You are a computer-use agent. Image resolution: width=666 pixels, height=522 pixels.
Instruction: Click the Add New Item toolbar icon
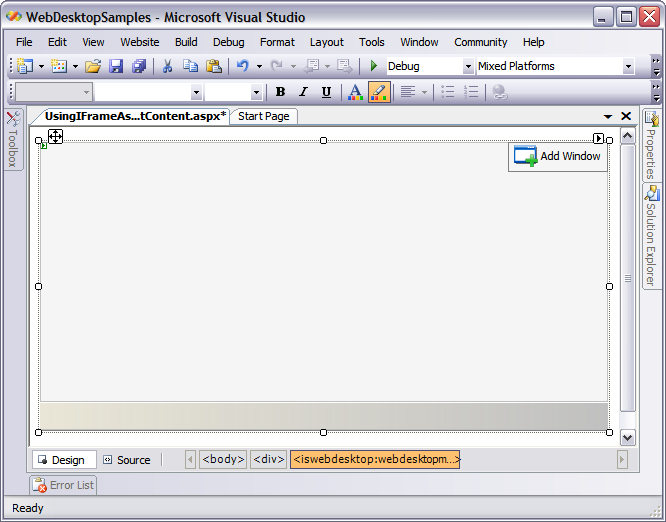59,66
